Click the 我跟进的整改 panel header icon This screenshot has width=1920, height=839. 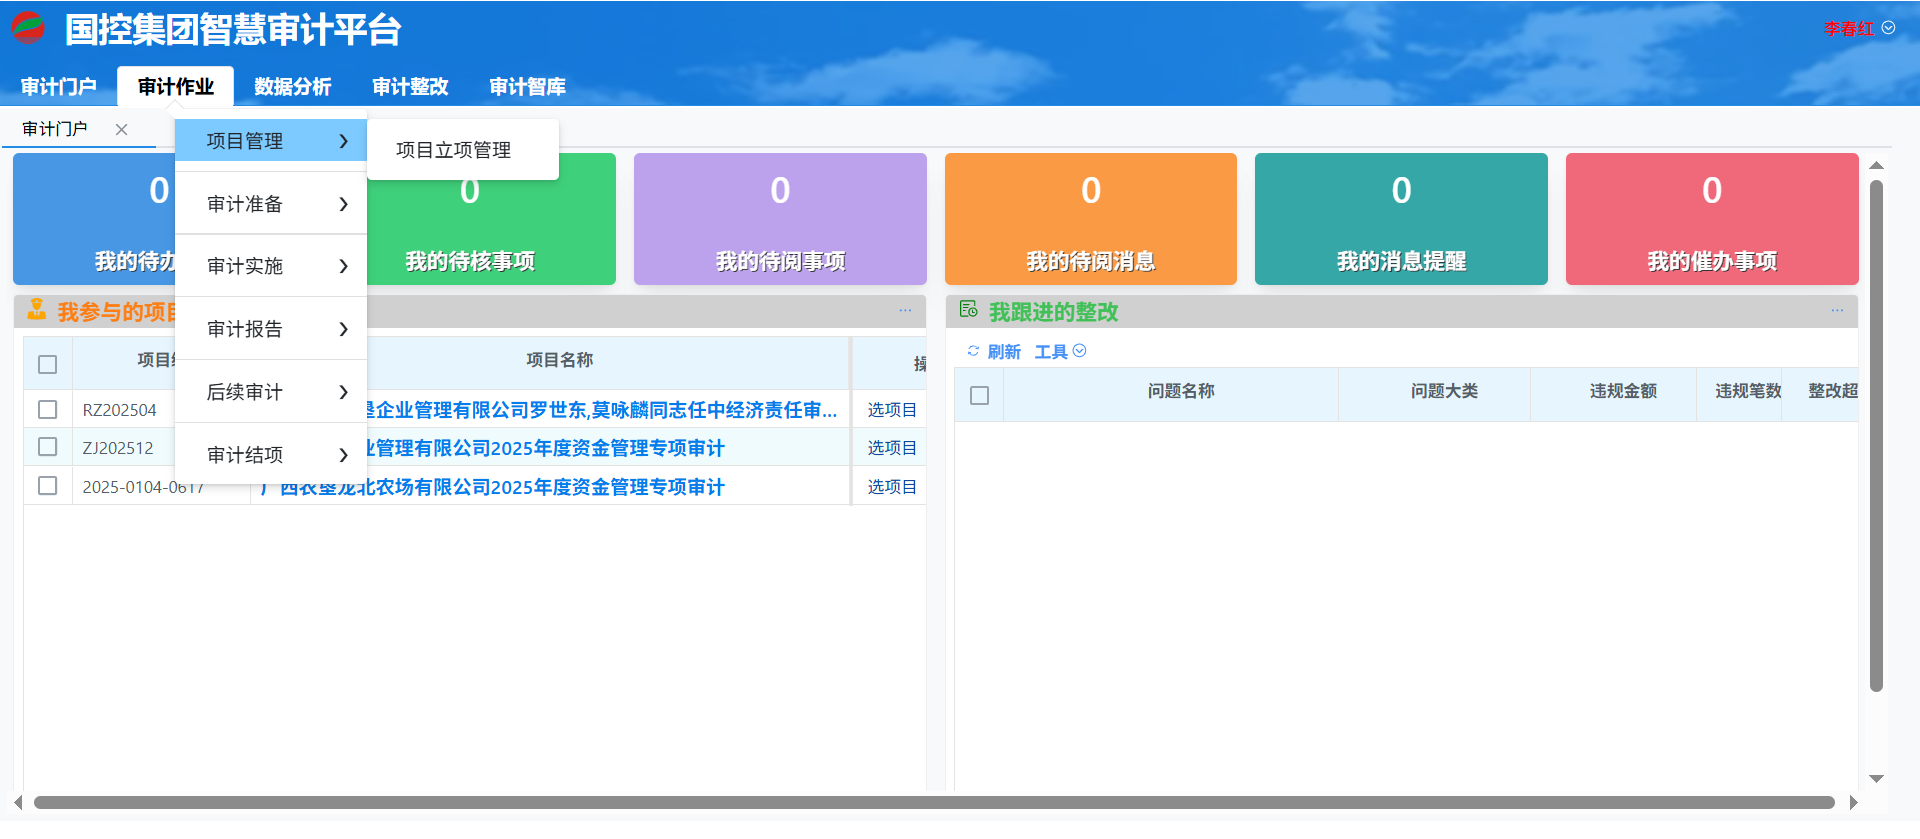point(968,310)
